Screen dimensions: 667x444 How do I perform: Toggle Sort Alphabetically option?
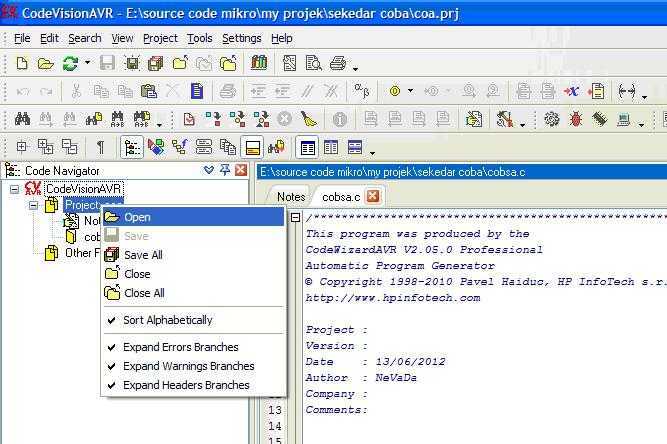tap(194, 320)
